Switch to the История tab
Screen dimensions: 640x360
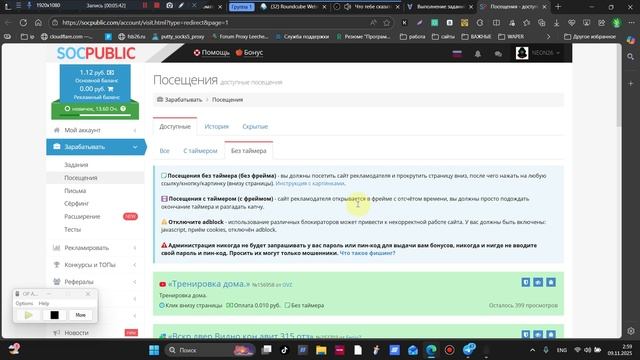(217, 127)
